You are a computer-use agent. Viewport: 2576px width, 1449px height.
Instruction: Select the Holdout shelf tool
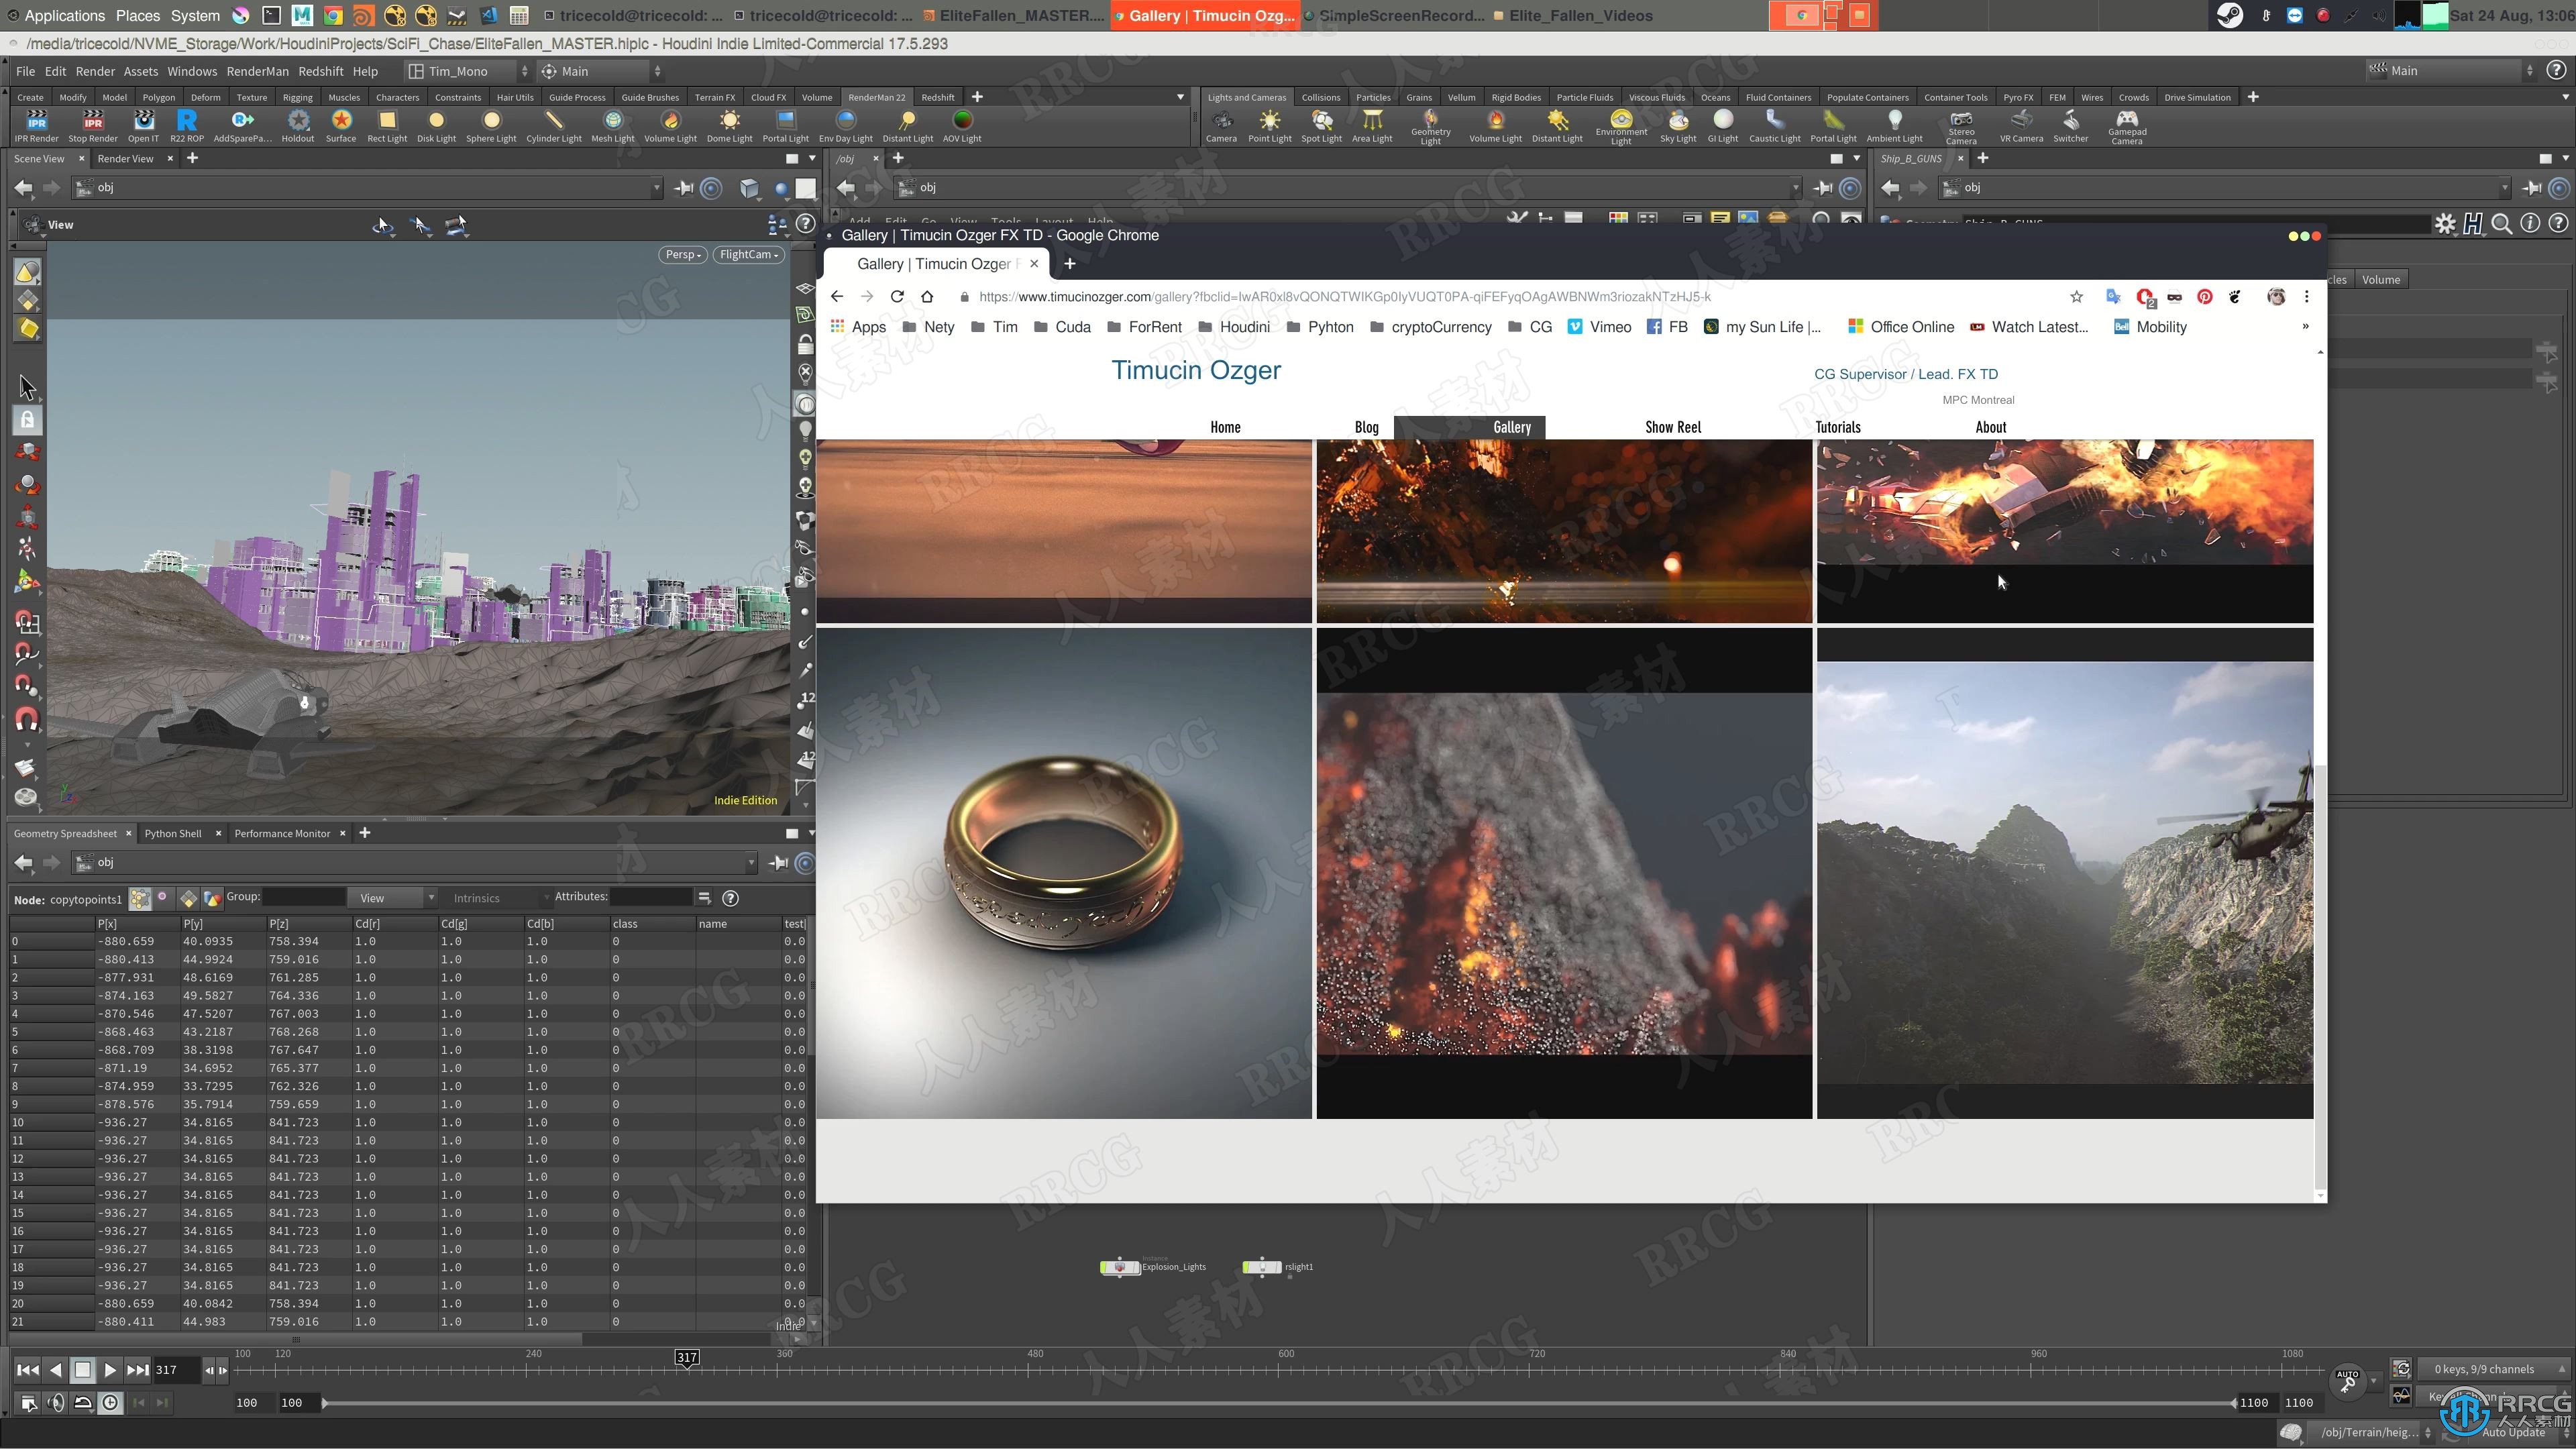(298, 125)
